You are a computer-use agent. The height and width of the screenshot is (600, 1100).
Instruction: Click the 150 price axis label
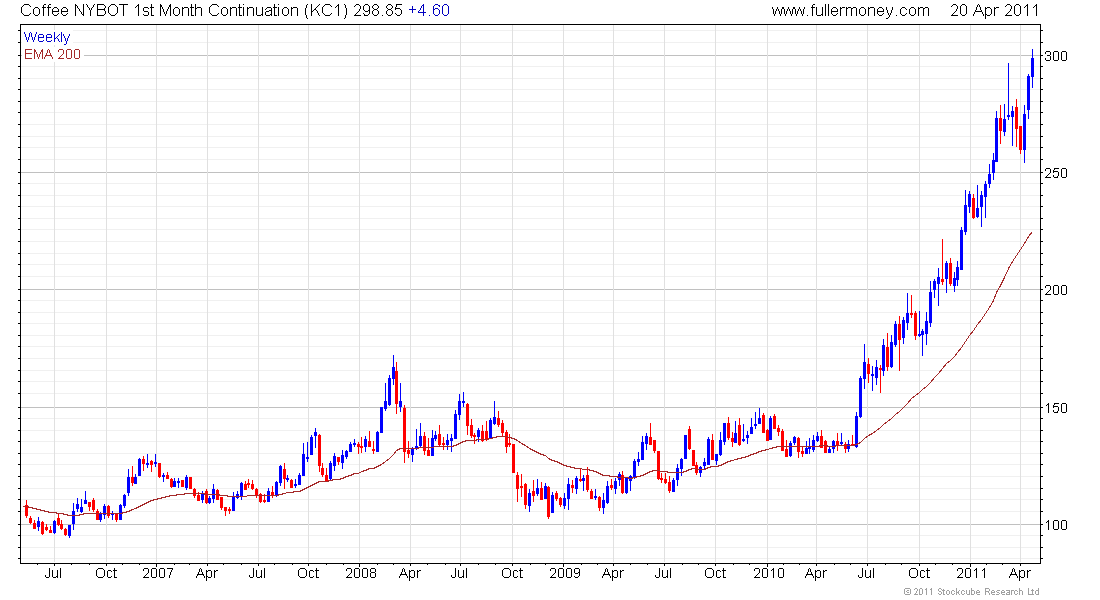pyautogui.click(x=1056, y=408)
